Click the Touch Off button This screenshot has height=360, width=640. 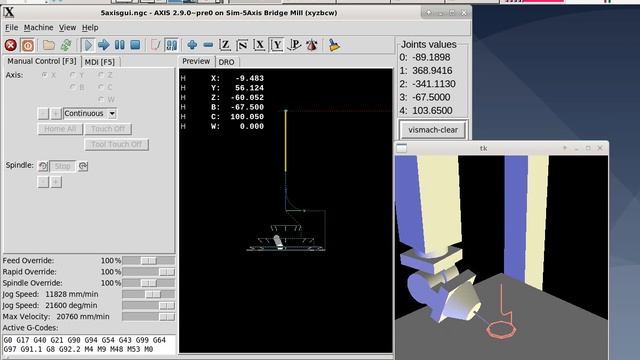point(108,129)
